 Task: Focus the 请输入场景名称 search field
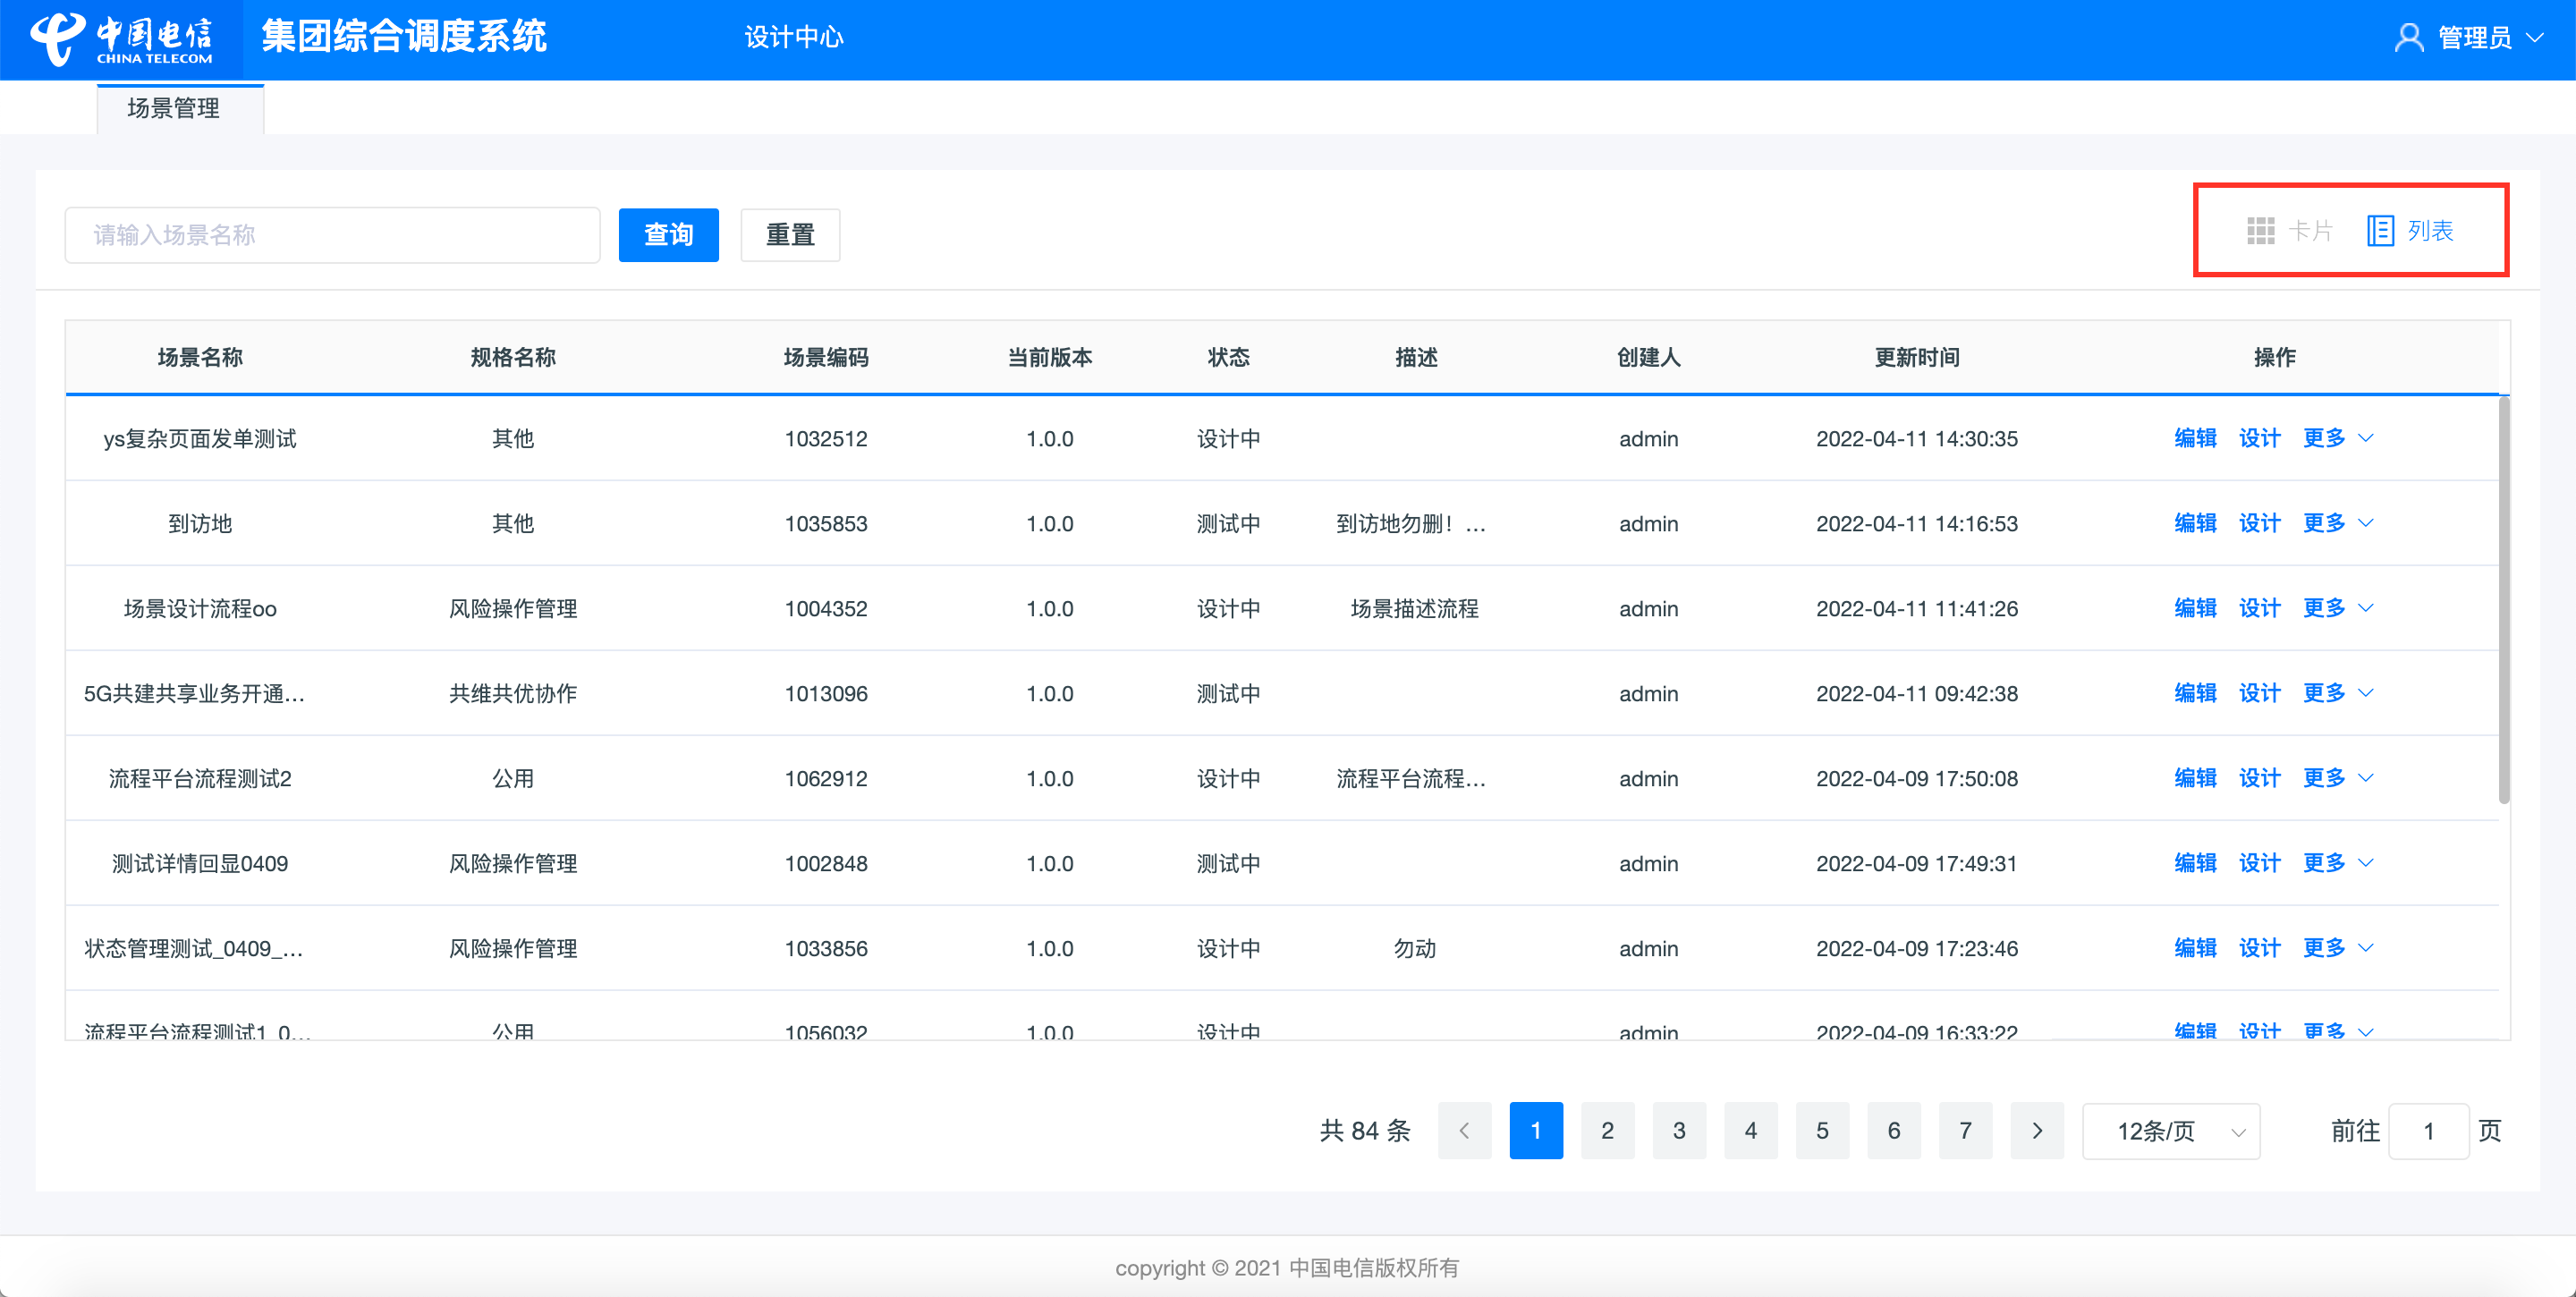[332, 235]
